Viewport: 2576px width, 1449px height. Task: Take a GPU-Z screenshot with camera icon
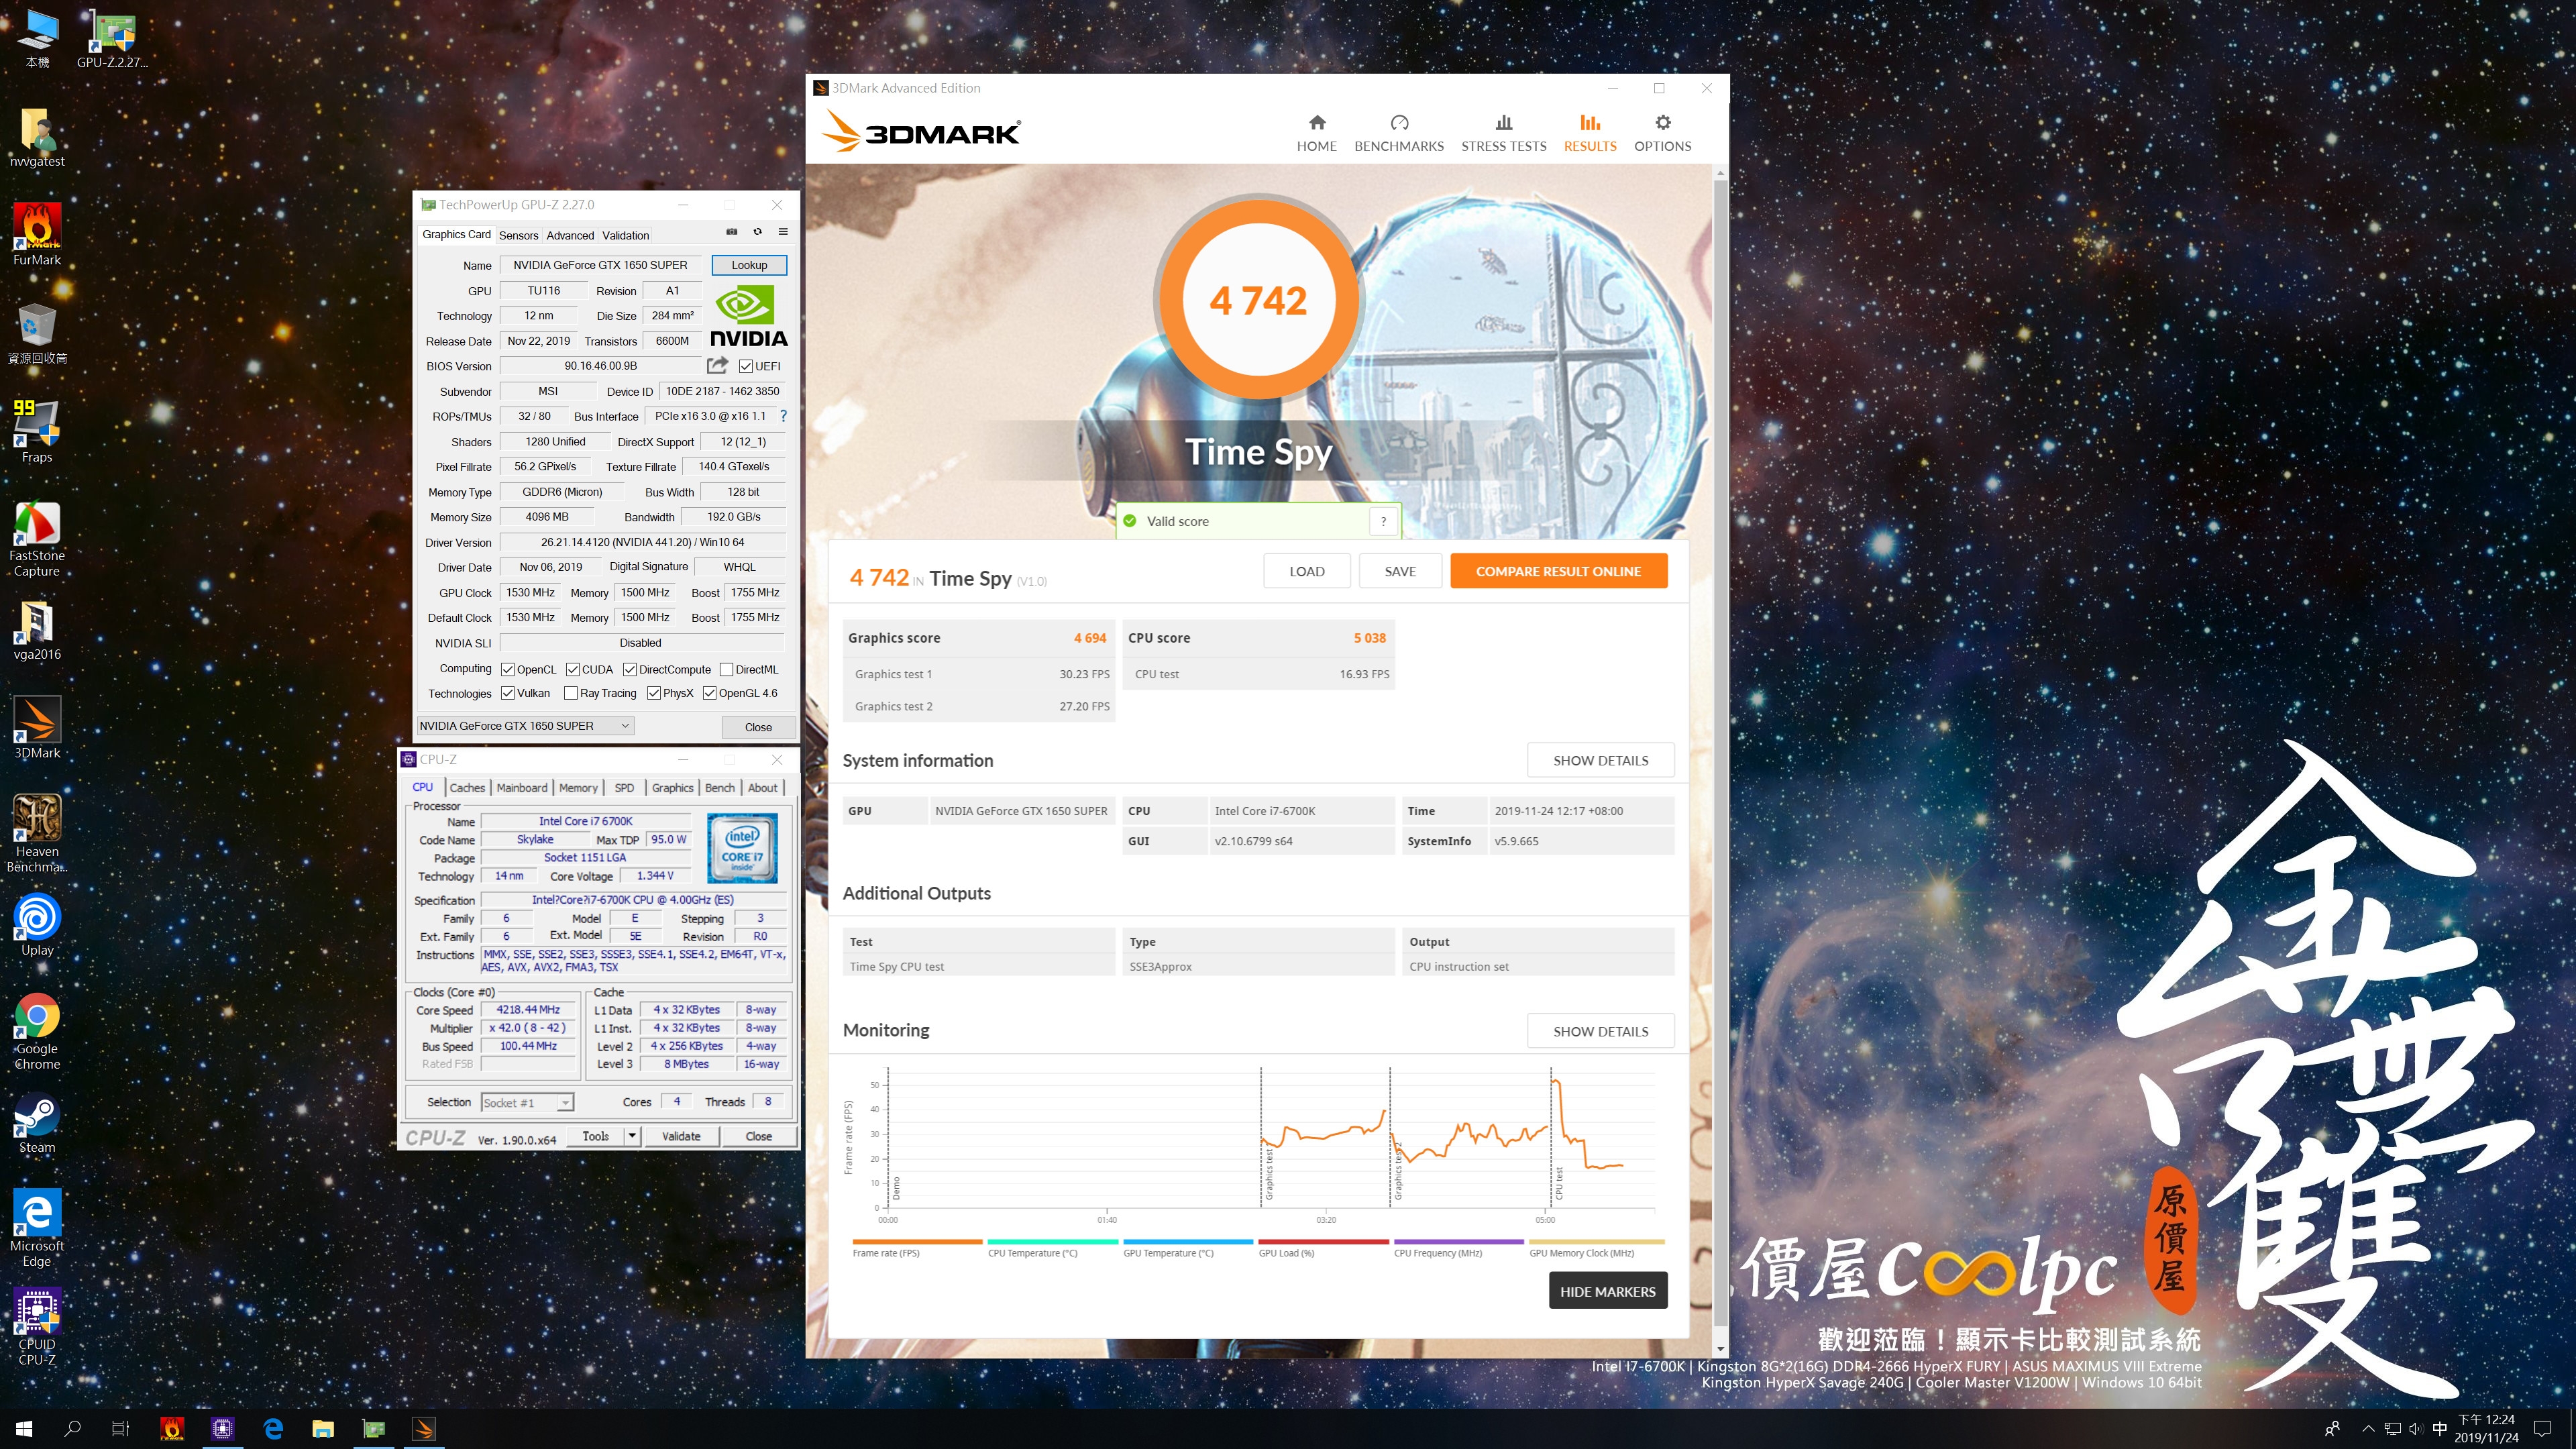click(x=731, y=232)
